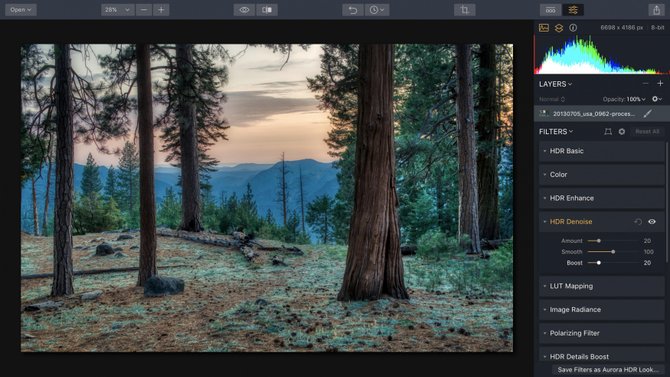Click the filters gear icon
Screen dimensions: 670x377
tap(622, 132)
